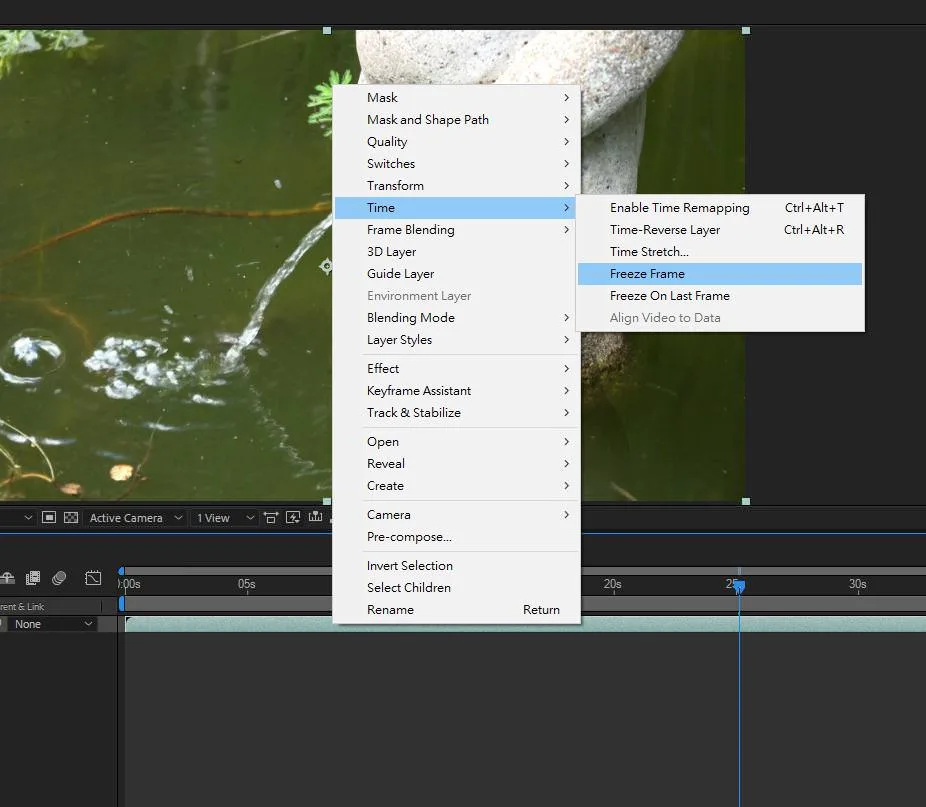Image resolution: width=926 pixels, height=807 pixels.
Task: Enable Motion Blur for the composition
Action: pos(58,578)
